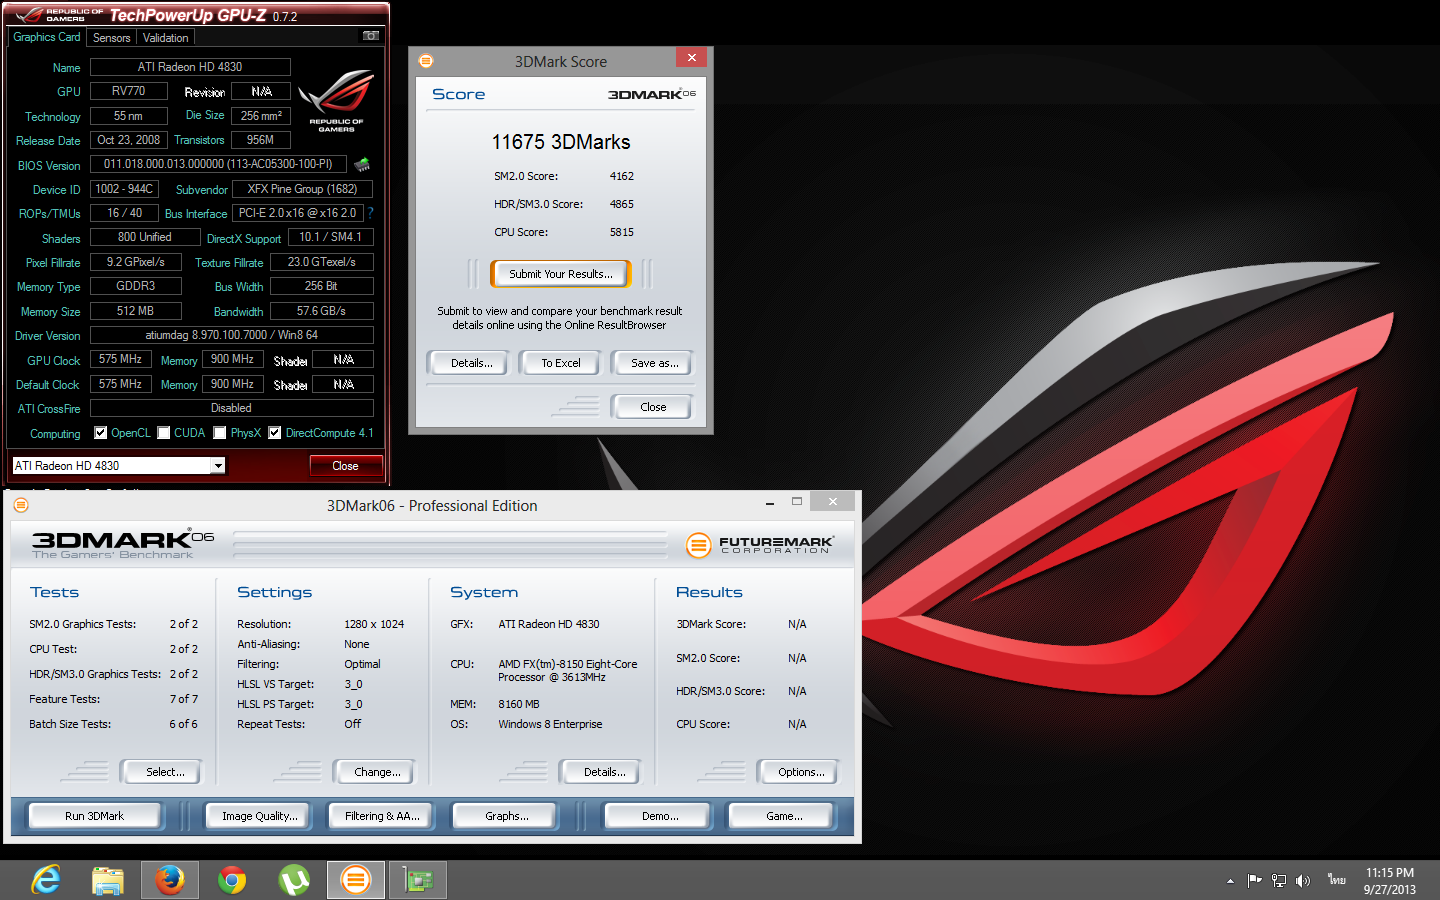Image resolution: width=1440 pixels, height=900 pixels.
Task: Click the ATI CrossFire field showing Disabled
Action: click(x=232, y=408)
